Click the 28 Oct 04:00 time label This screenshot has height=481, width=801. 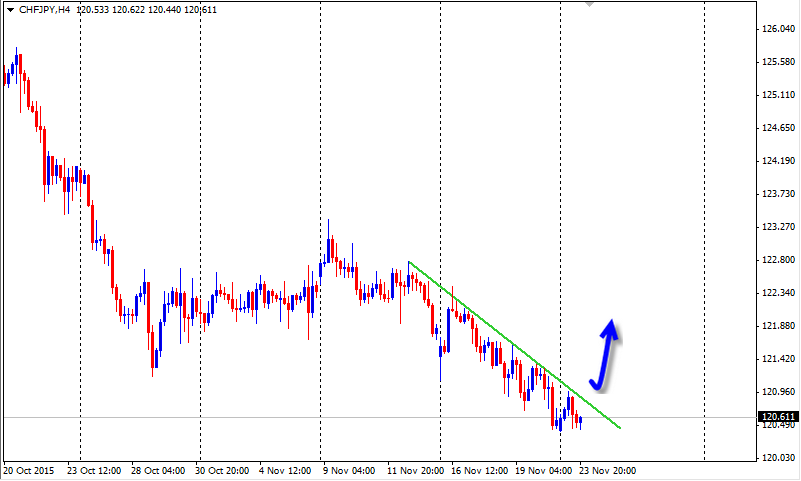pos(158,470)
